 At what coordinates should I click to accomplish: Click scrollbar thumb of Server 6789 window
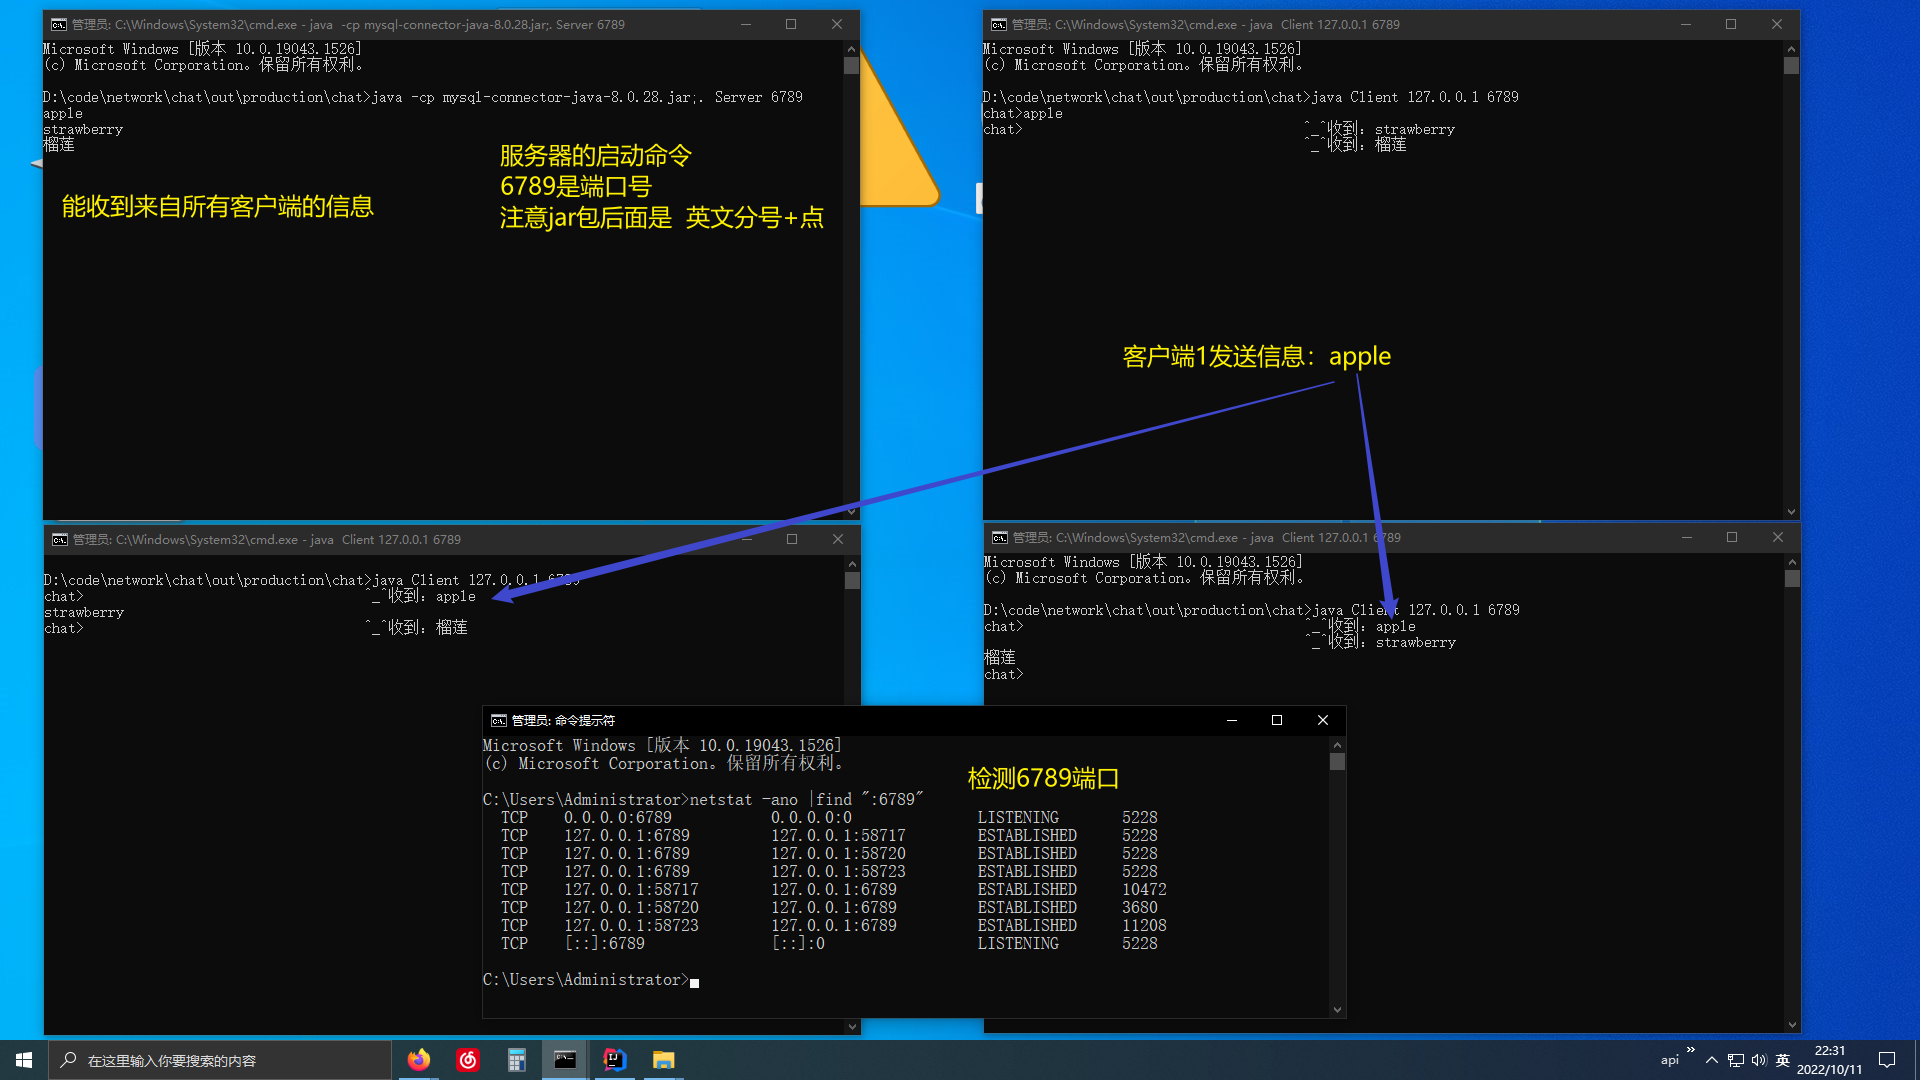[851, 66]
